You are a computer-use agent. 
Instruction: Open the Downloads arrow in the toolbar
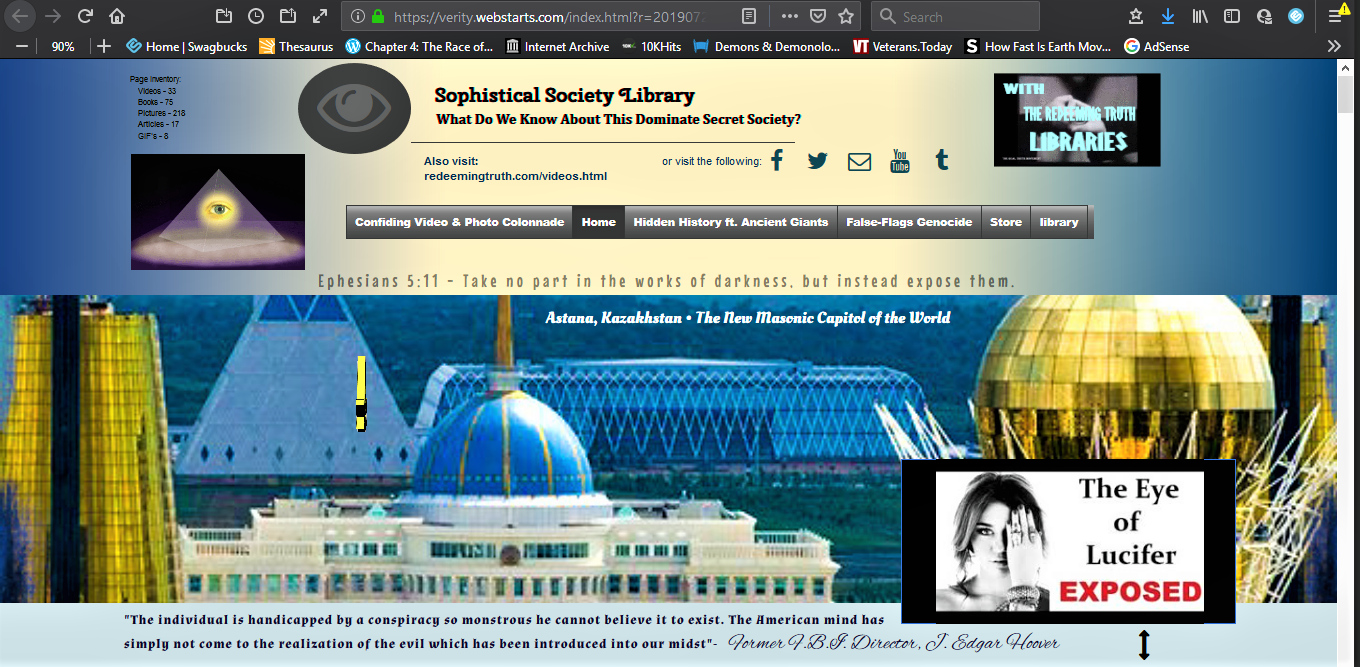click(x=1167, y=16)
